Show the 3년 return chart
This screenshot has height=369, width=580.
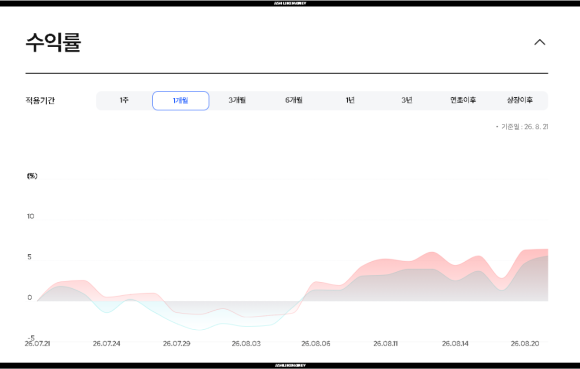pyautogui.click(x=407, y=100)
